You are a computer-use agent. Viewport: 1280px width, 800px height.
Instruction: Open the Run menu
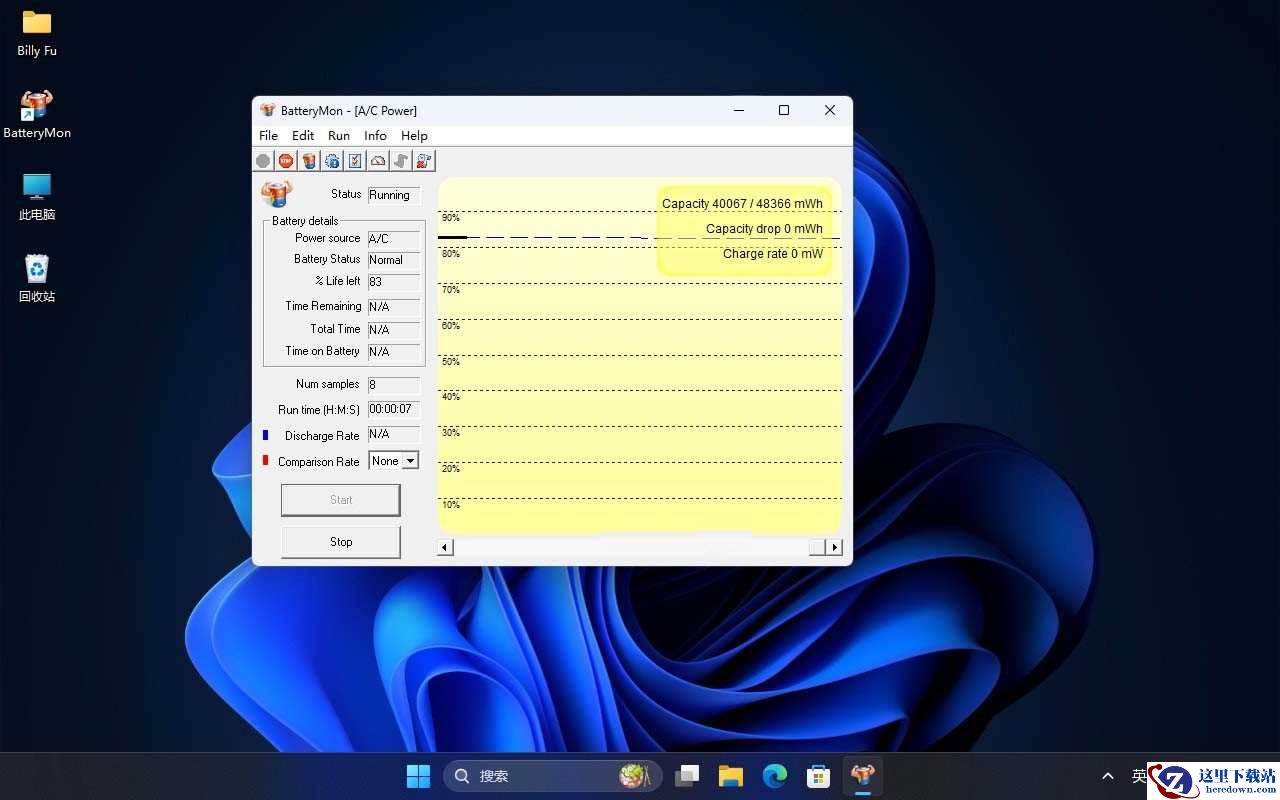(339, 136)
